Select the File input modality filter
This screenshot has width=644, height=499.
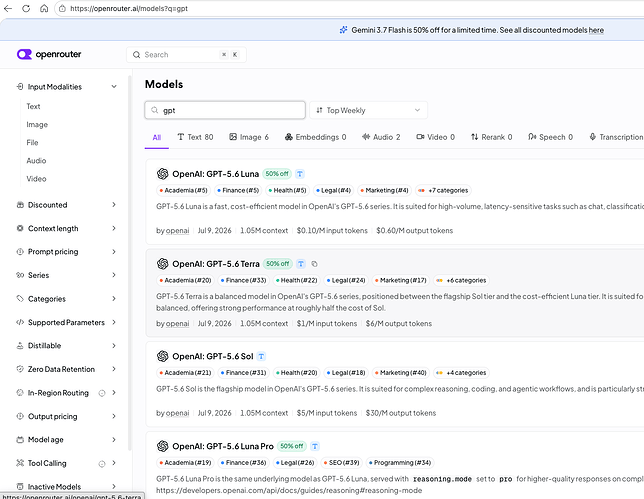pyautogui.click(x=32, y=143)
